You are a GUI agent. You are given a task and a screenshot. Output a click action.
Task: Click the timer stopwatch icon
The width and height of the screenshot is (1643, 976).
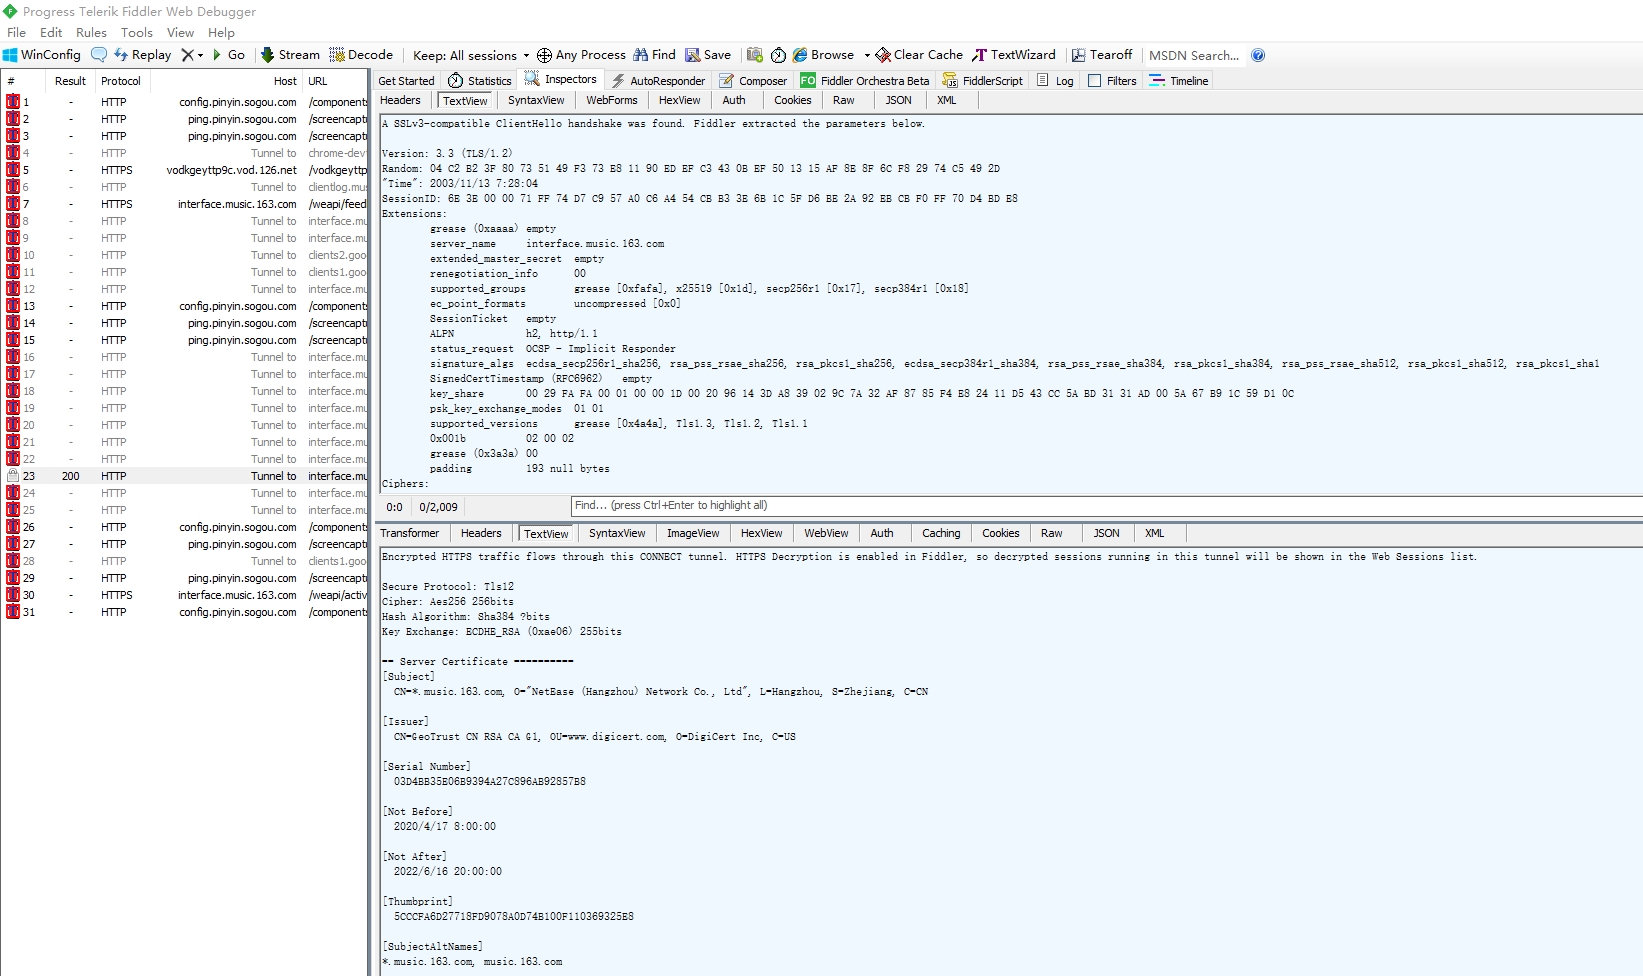tap(778, 55)
